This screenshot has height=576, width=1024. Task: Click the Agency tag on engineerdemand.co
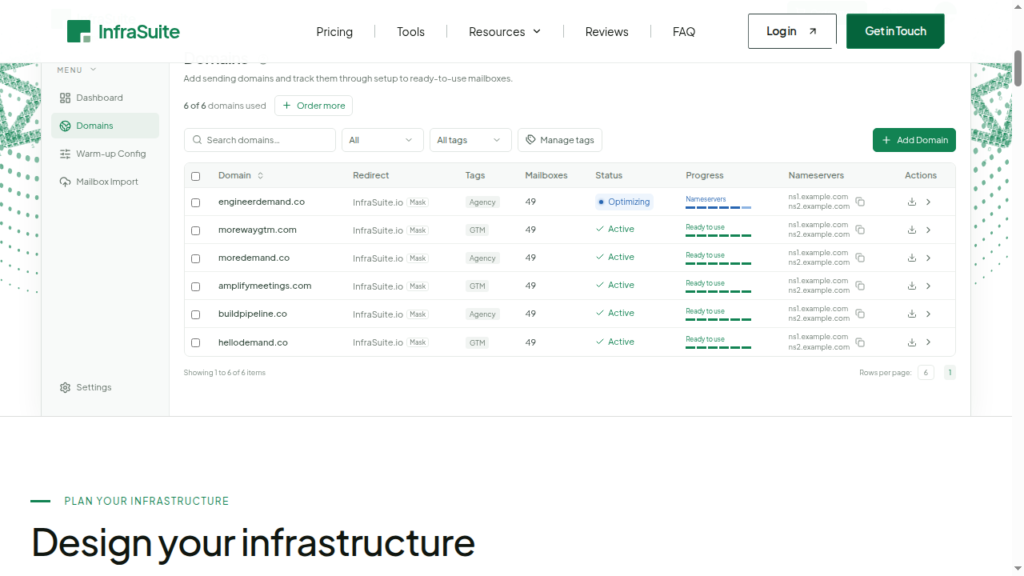pos(482,202)
